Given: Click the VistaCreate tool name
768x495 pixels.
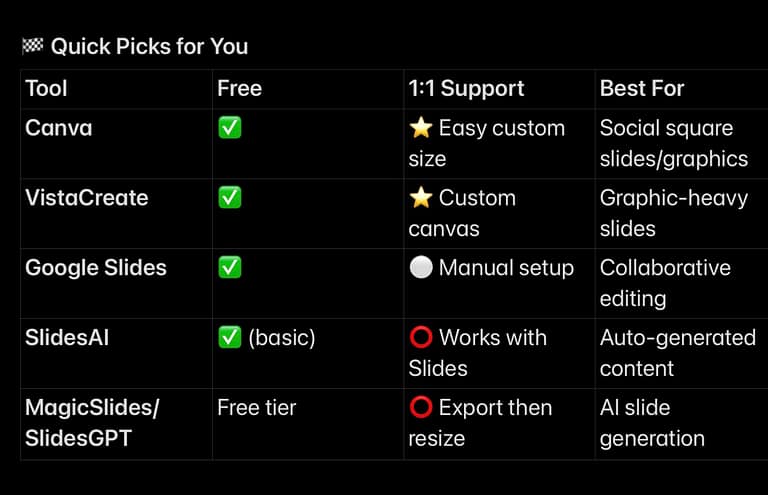Looking at the screenshot, I should click(x=86, y=198).
